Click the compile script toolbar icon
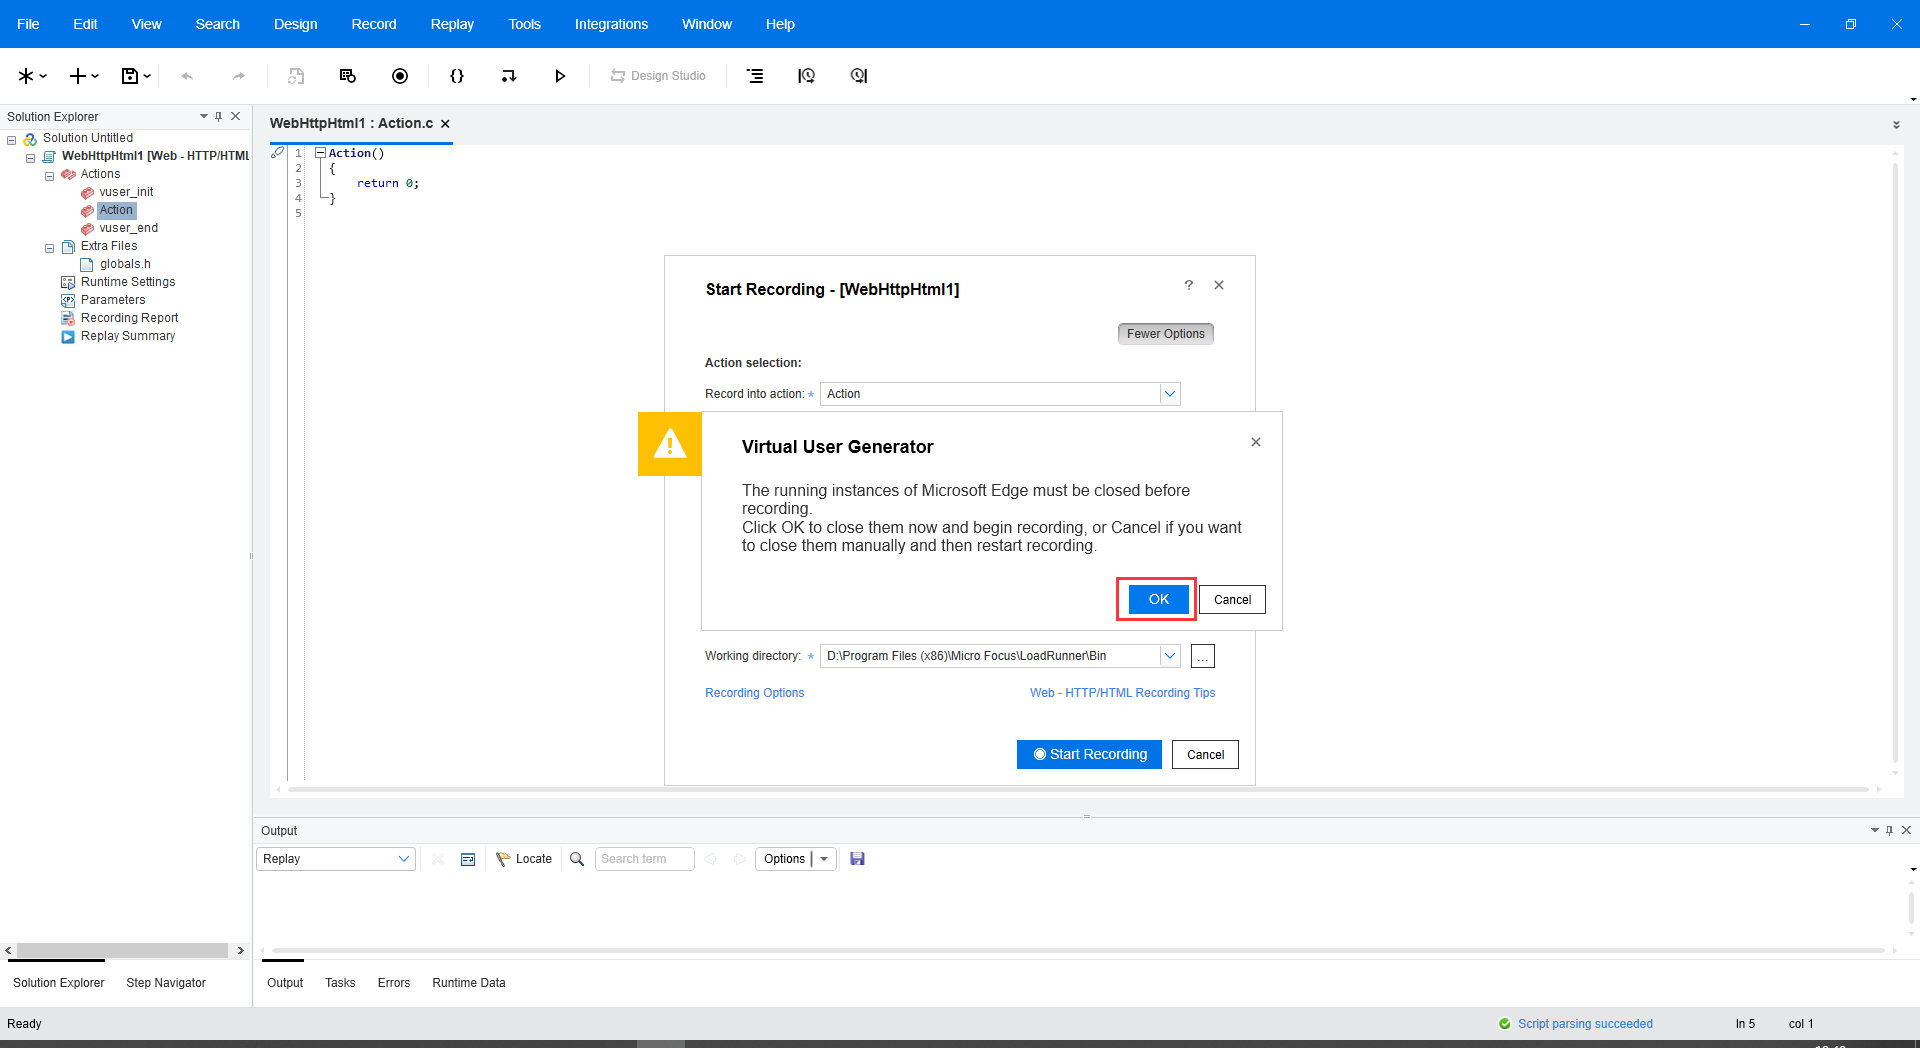Screen dimensions: 1920x1048 tap(509, 76)
